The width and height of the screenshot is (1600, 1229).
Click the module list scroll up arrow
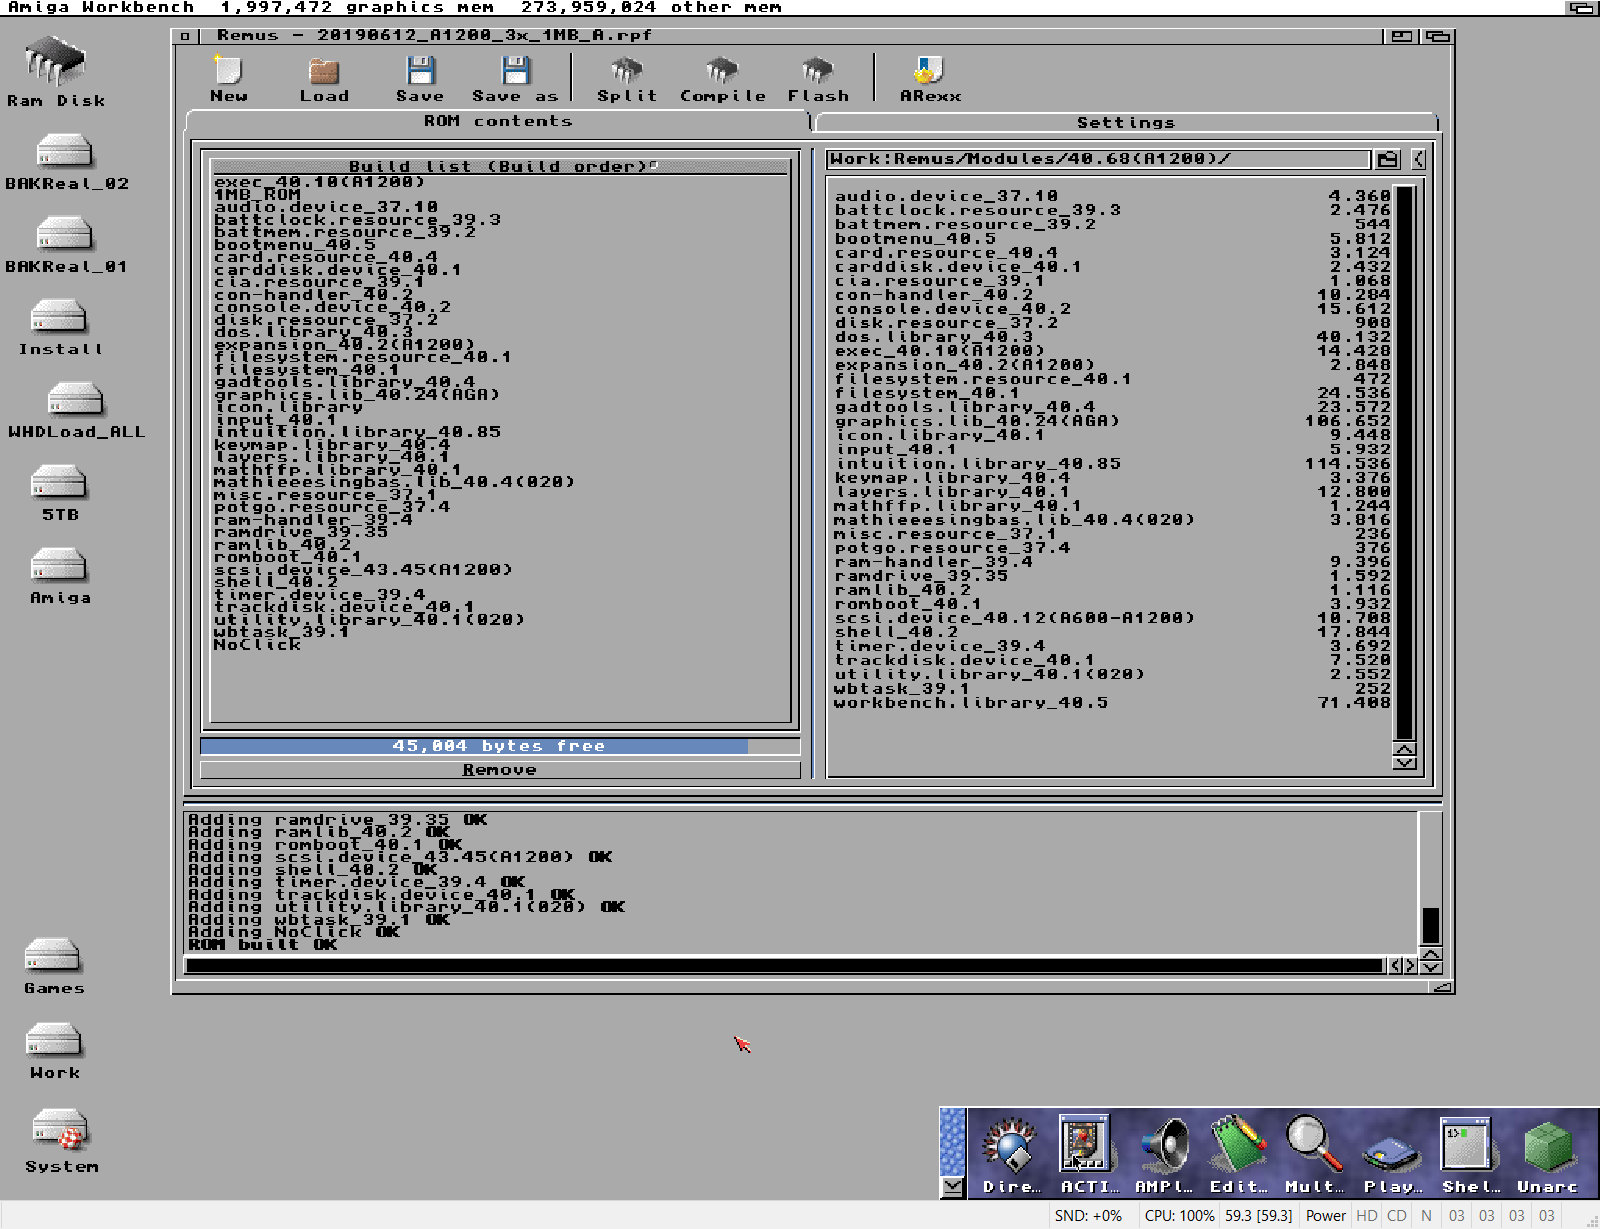coord(1404,749)
